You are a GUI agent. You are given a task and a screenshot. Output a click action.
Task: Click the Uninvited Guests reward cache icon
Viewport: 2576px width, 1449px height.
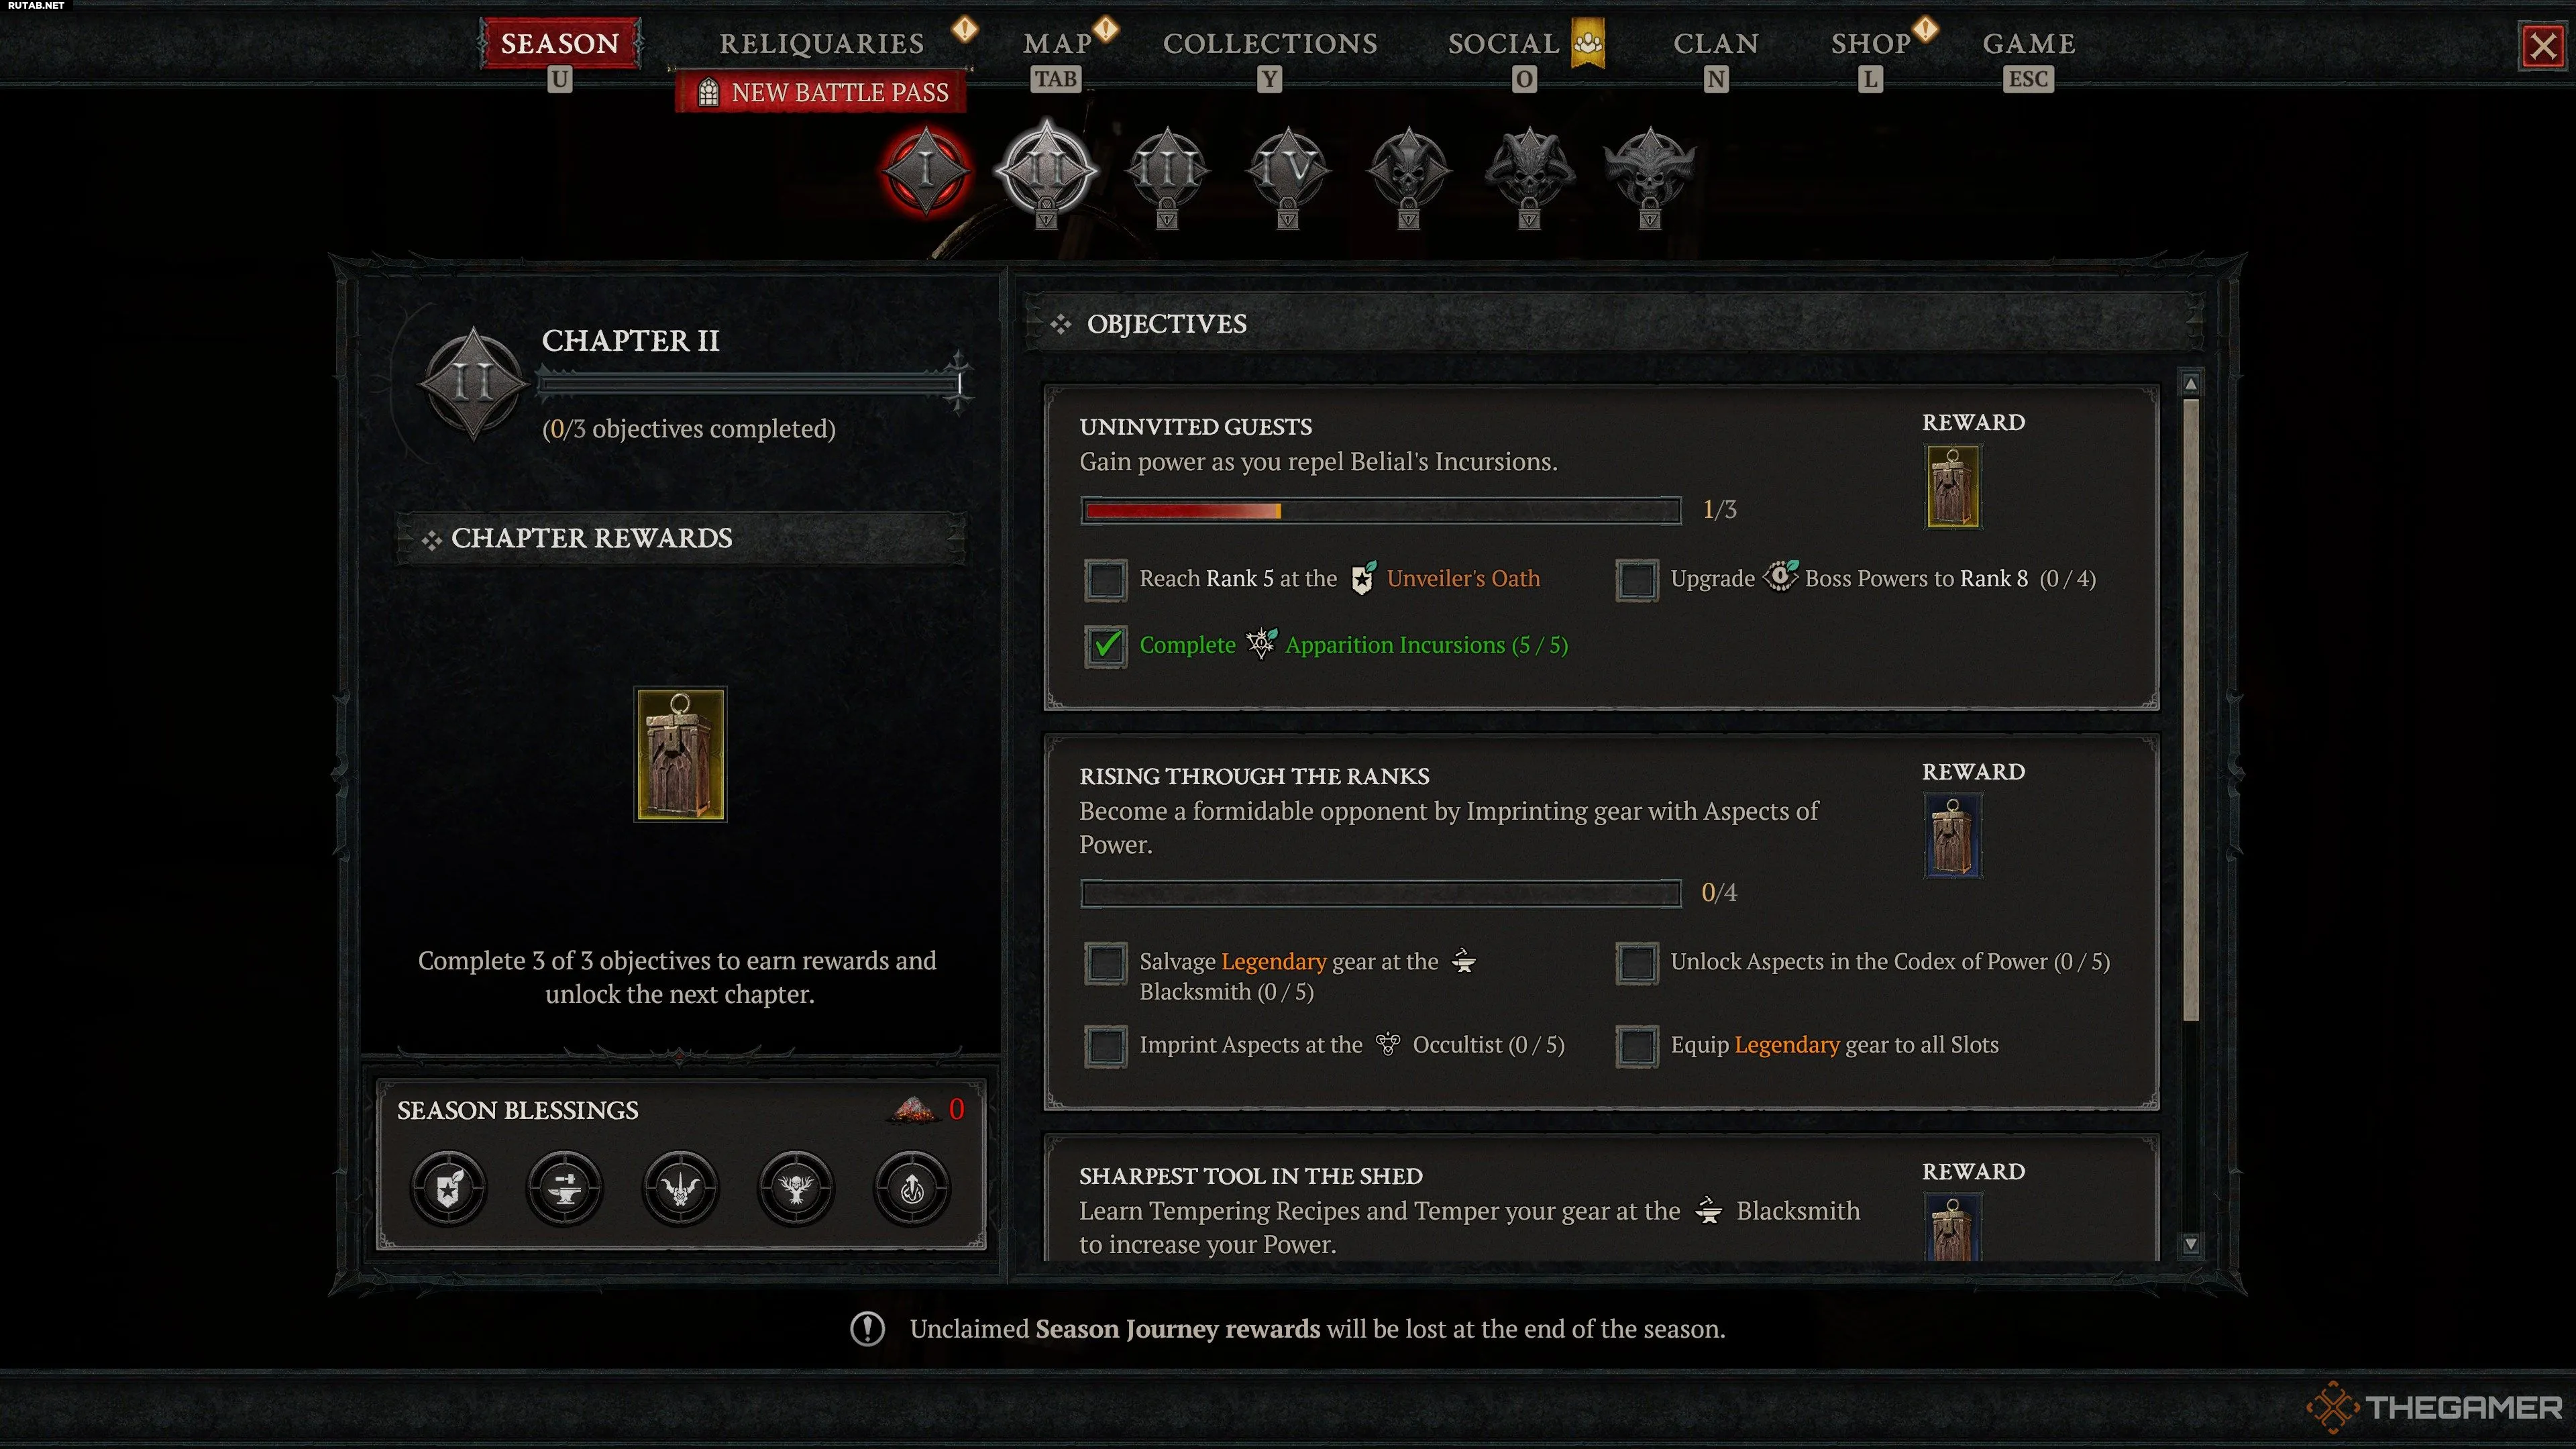pyautogui.click(x=1953, y=487)
